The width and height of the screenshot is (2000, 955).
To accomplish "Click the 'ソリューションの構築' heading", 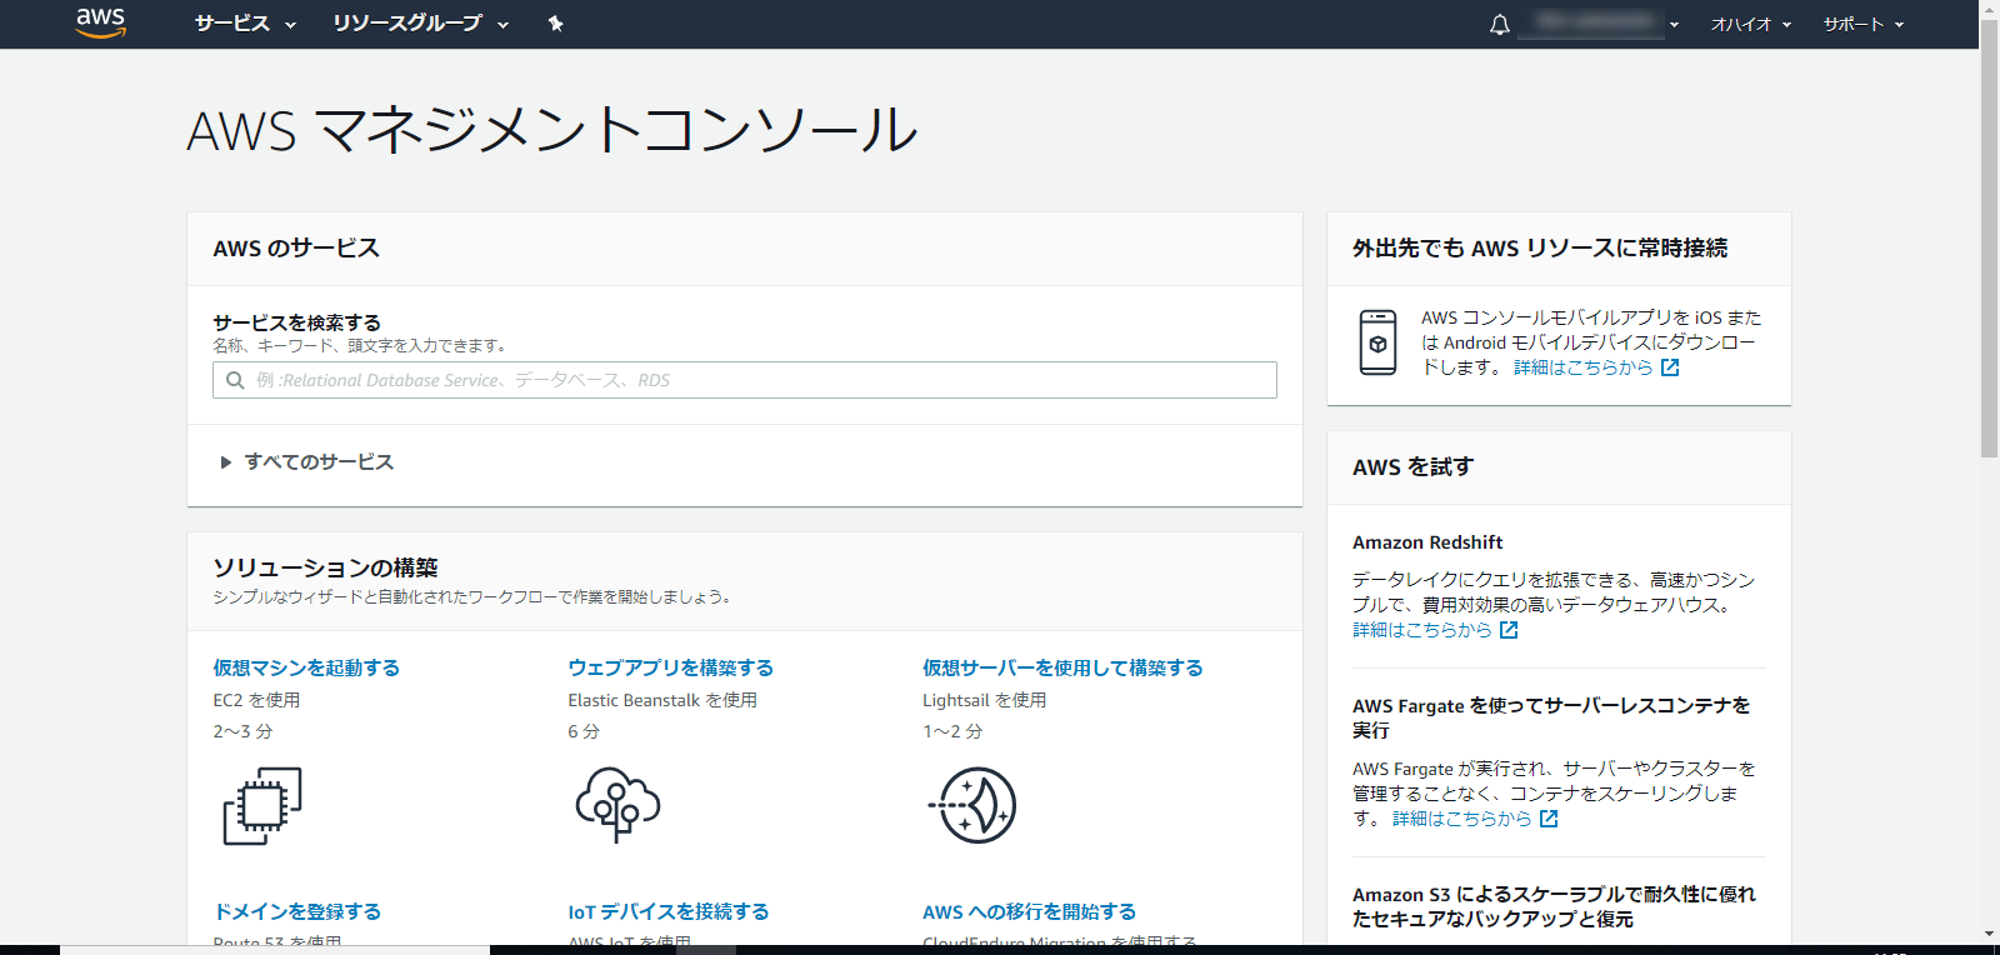I will point(325,568).
